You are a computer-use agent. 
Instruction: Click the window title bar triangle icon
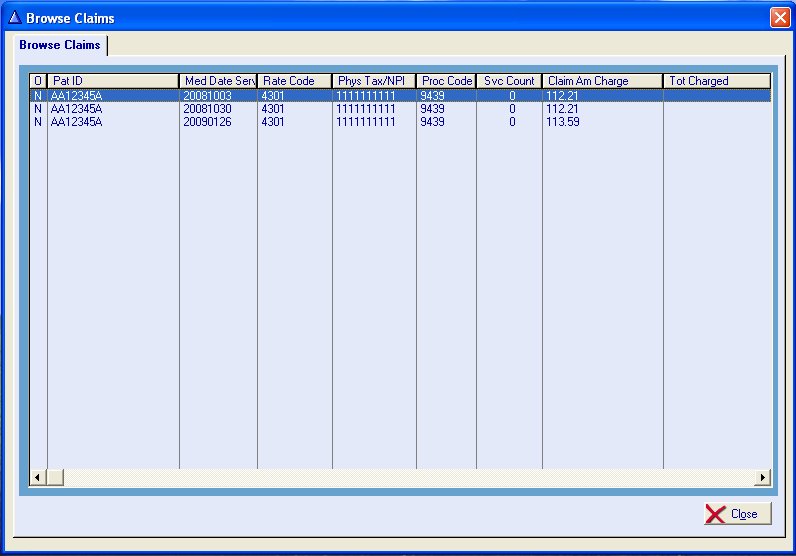coord(15,18)
